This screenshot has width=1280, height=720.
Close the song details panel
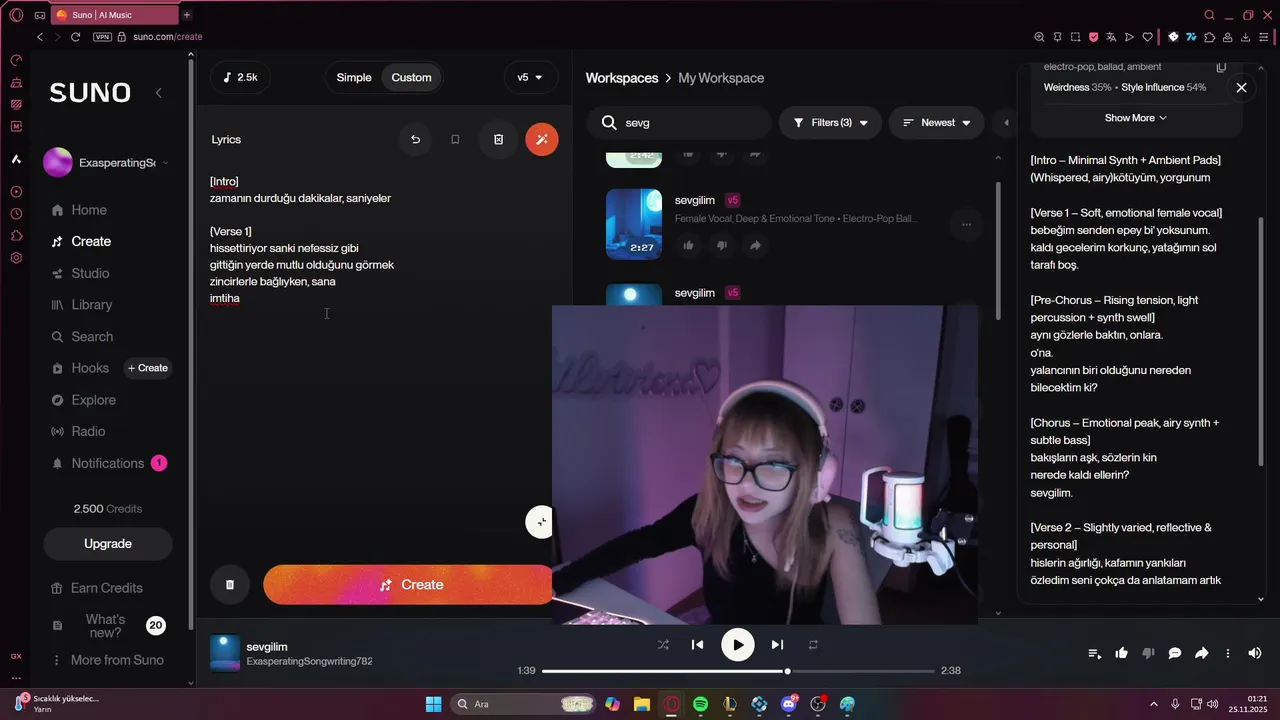1241,88
